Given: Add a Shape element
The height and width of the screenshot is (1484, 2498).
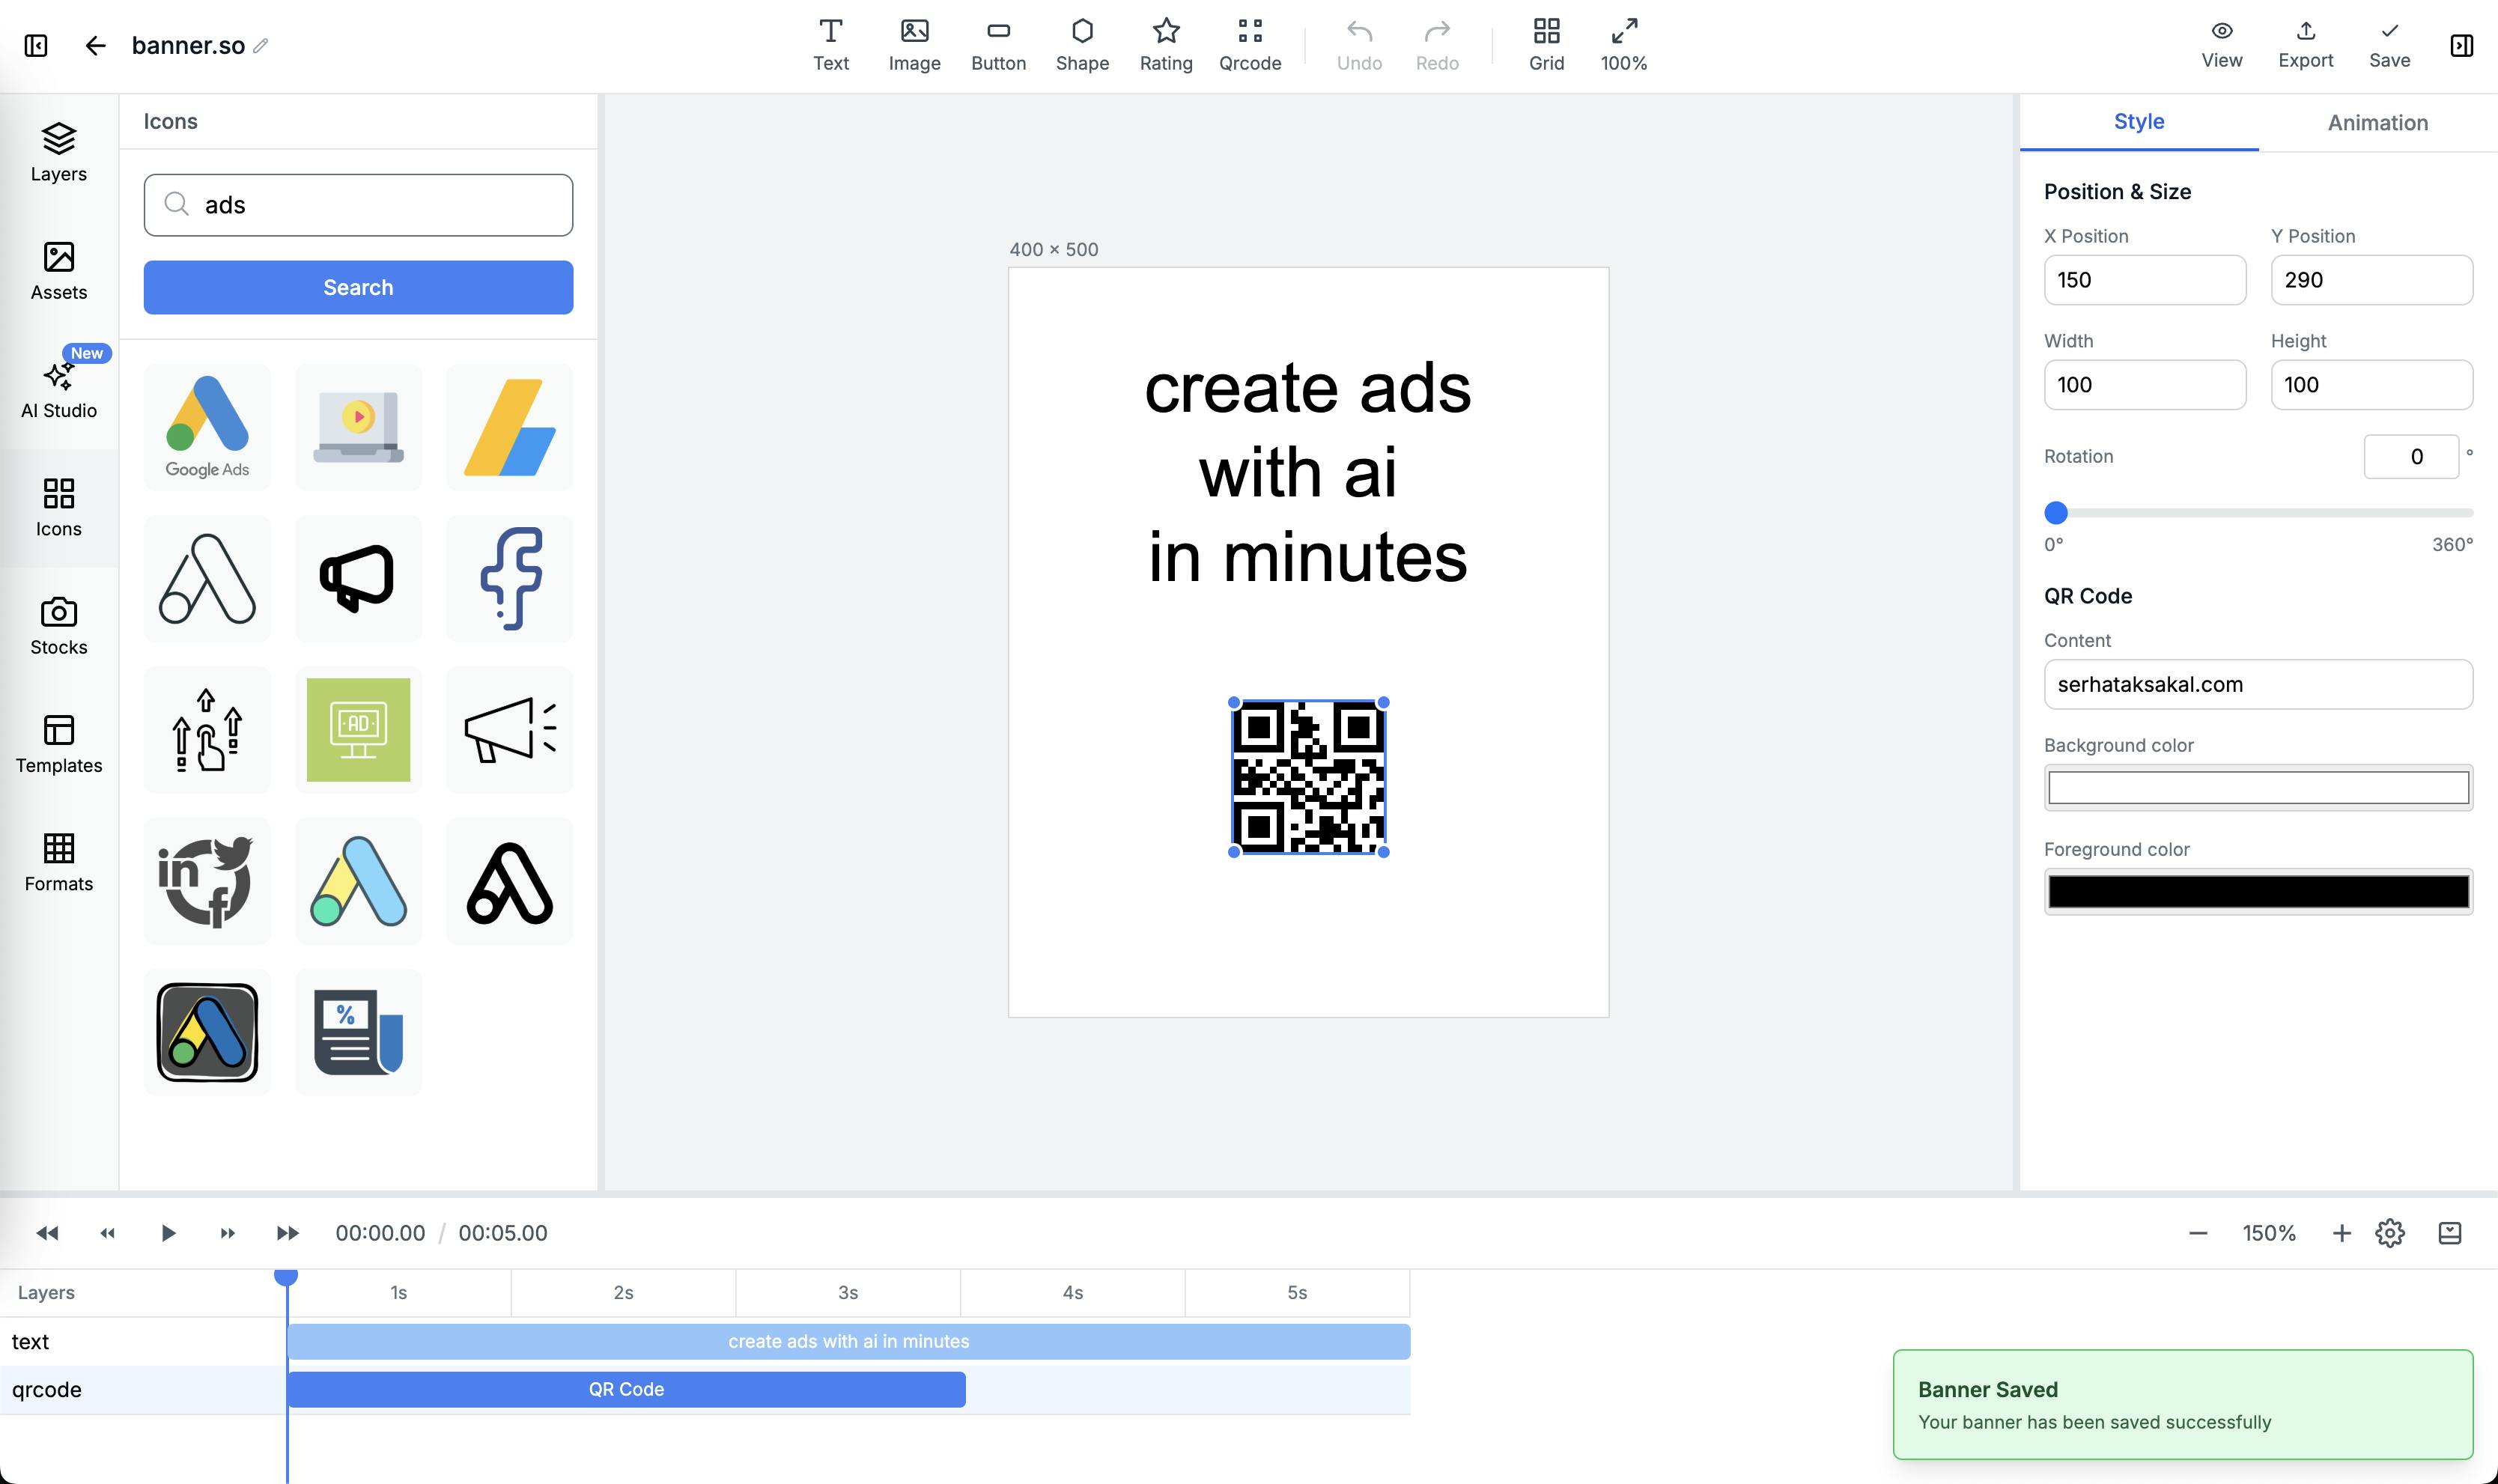Looking at the screenshot, I should click(x=1082, y=45).
